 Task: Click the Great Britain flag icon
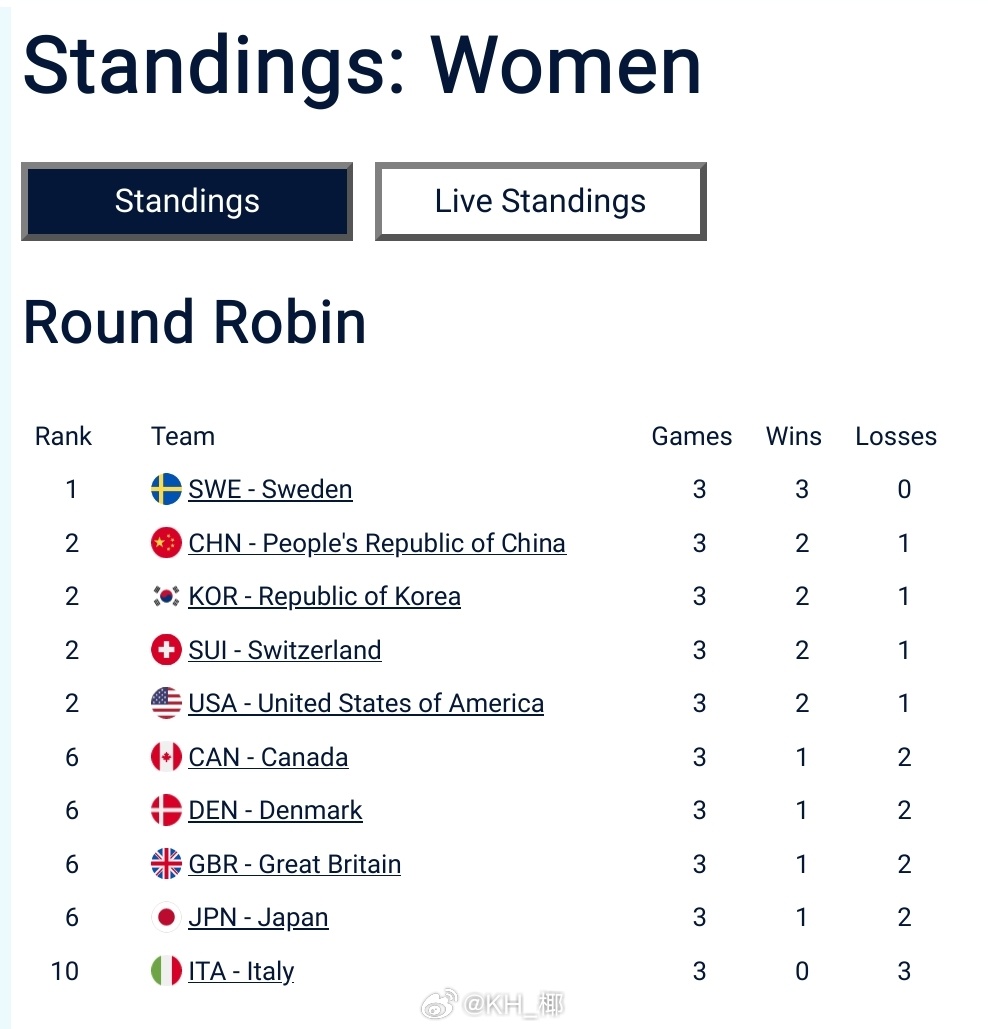coord(166,864)
